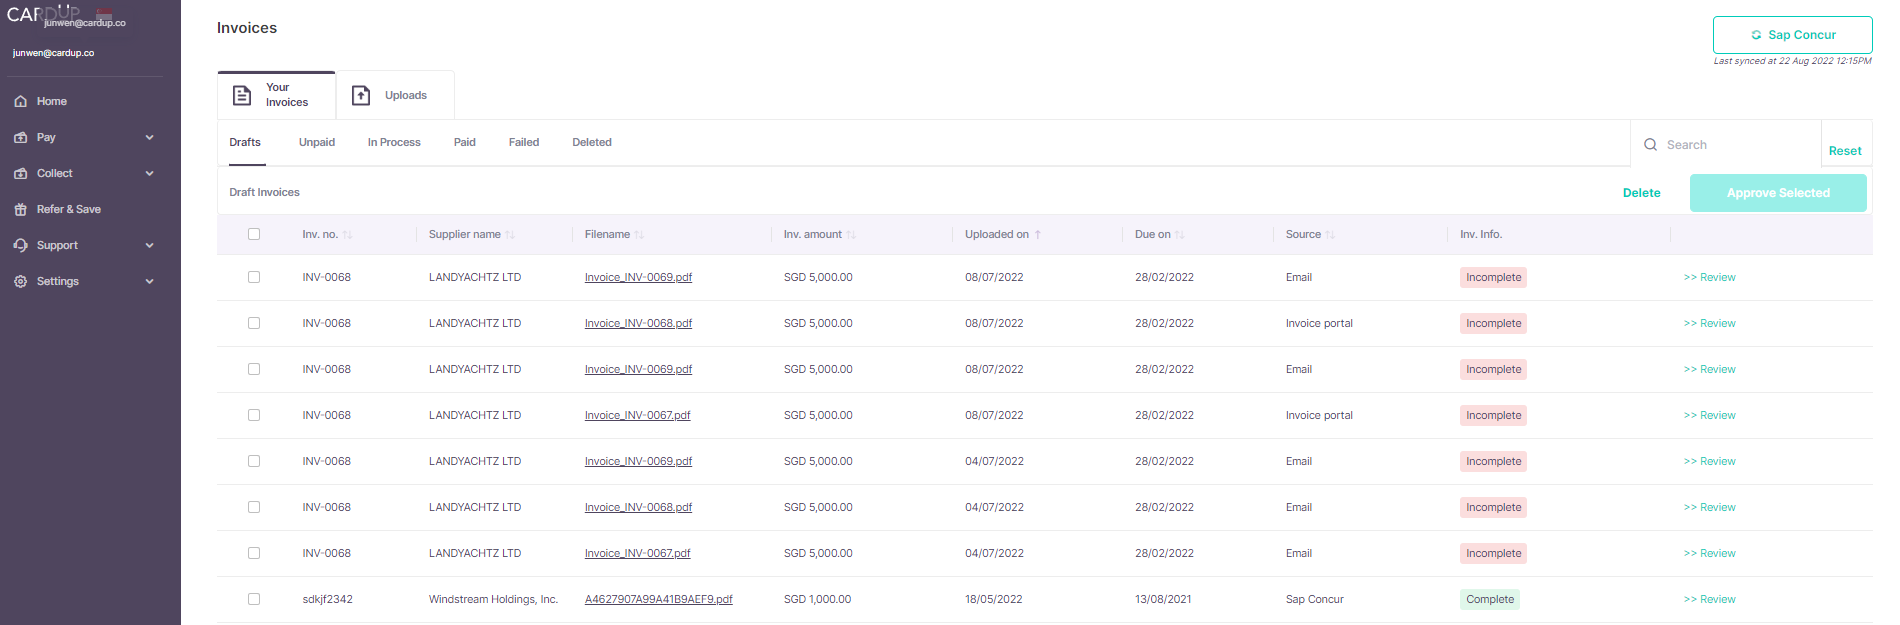Expand the Settings menu chevron
The image size is (1900, 625).
[x=149, y=281]
